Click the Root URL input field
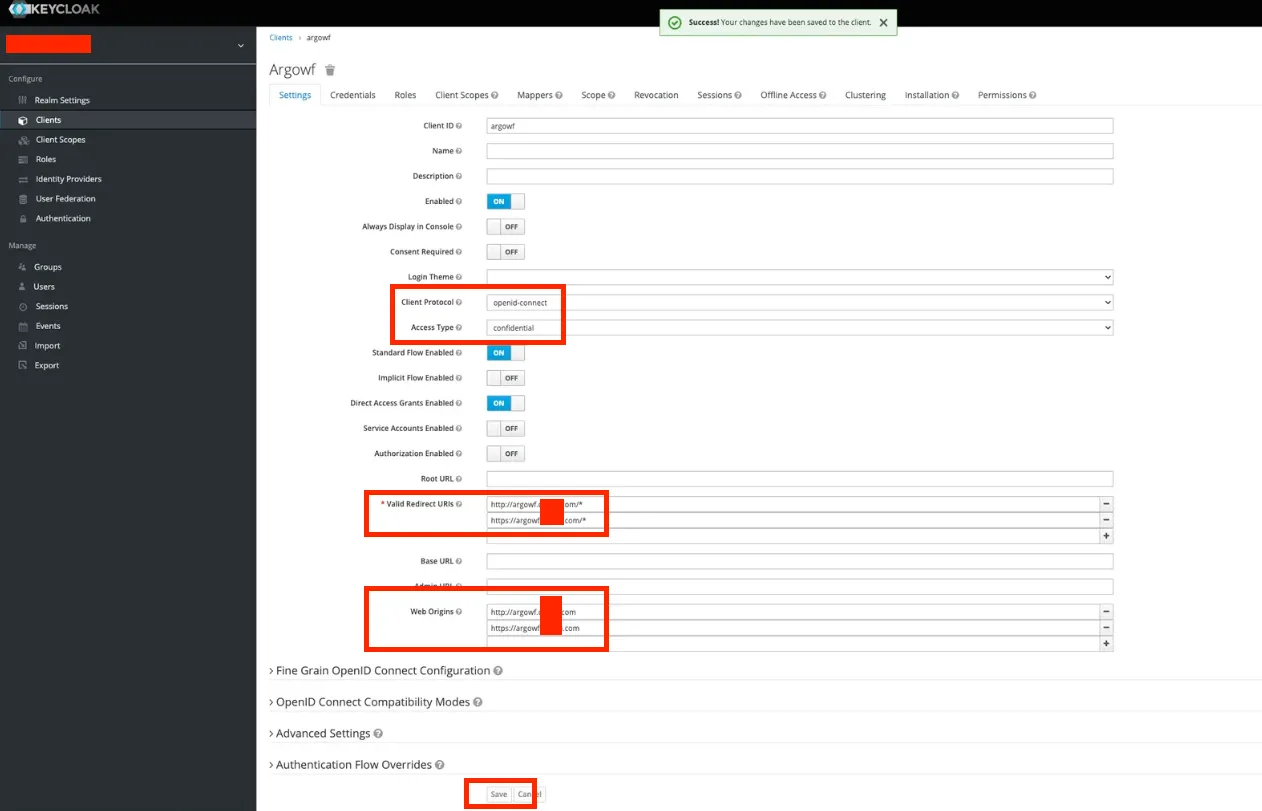Viewport: 1262px width, 811px height. pos(800,479)
